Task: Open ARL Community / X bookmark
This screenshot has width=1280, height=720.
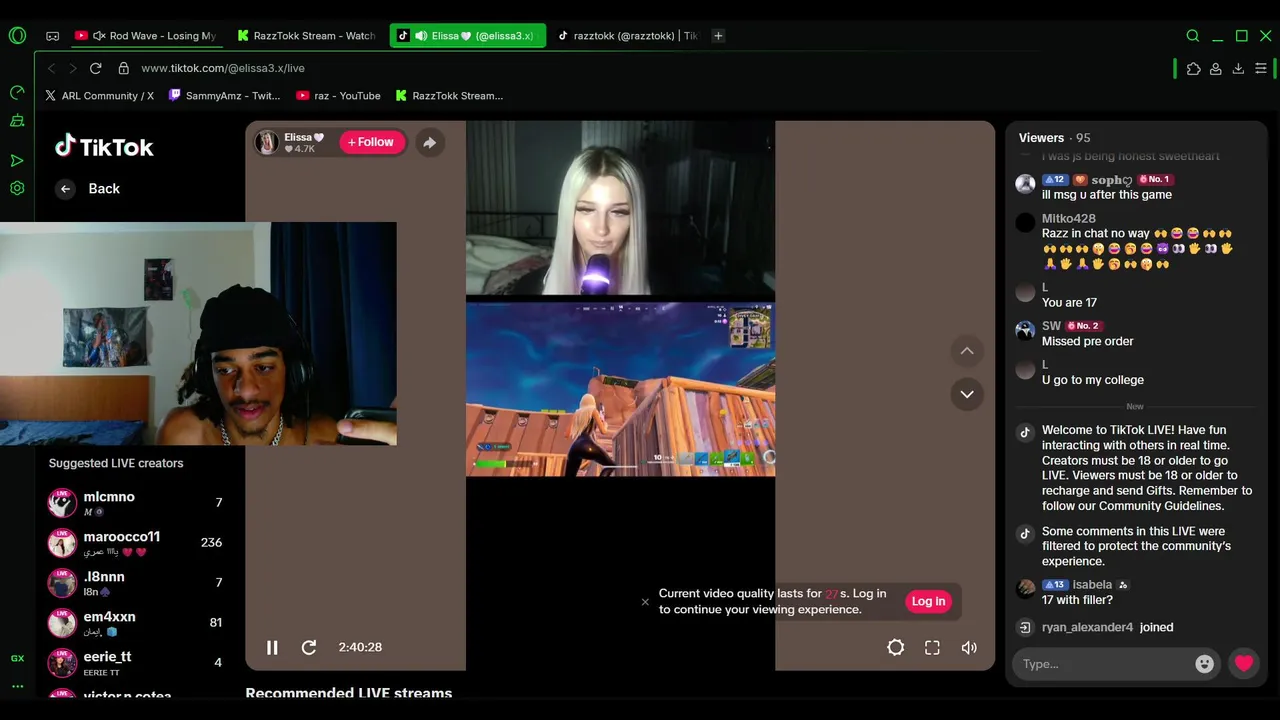Action: pos(99,96)
